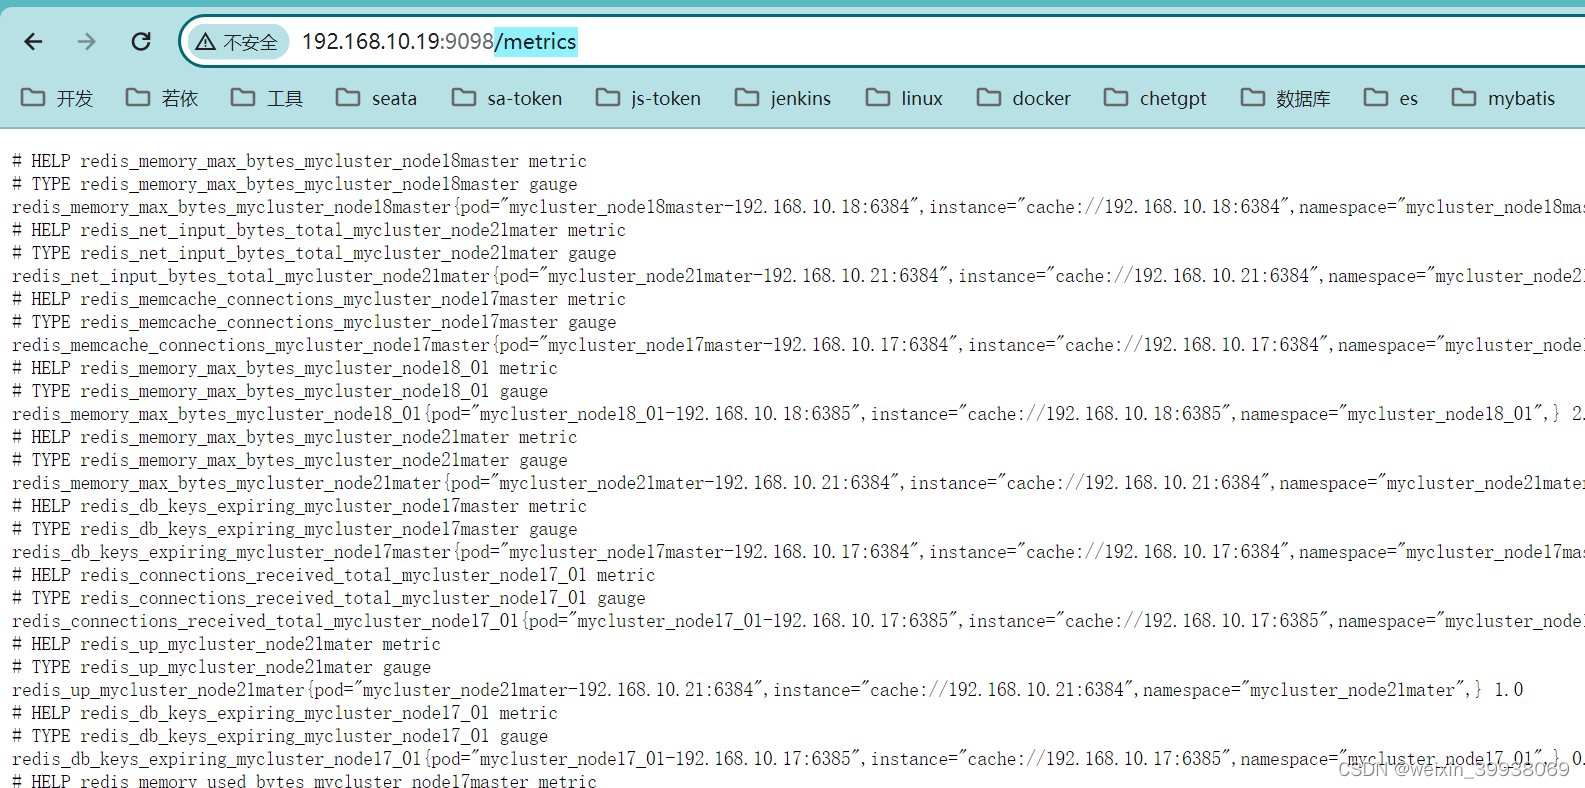The width and height of the screenshot is (1585, 788).
Task: Open the mybatis bookmark folder
Action: (1504, 98)
